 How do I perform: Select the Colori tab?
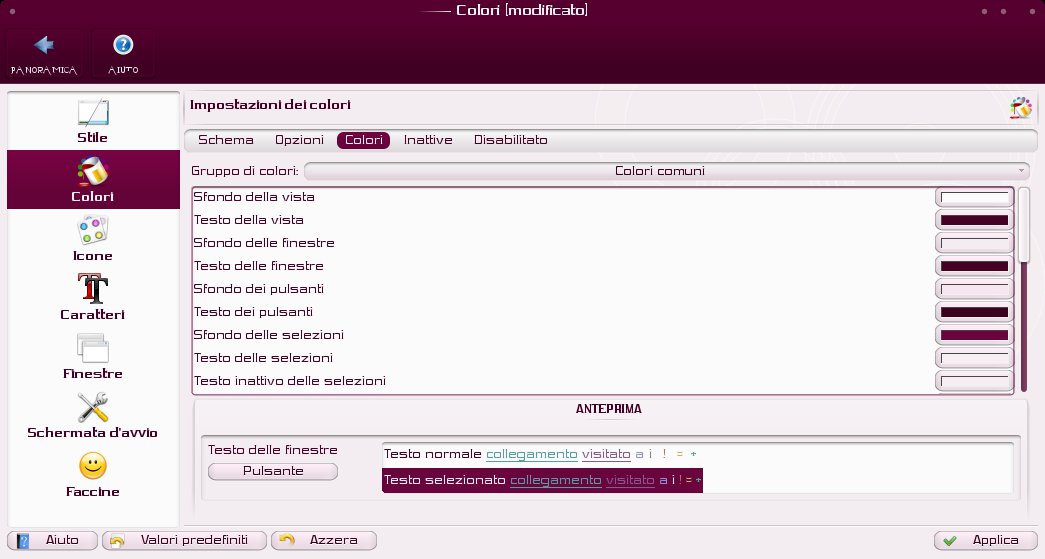(363, 140)
